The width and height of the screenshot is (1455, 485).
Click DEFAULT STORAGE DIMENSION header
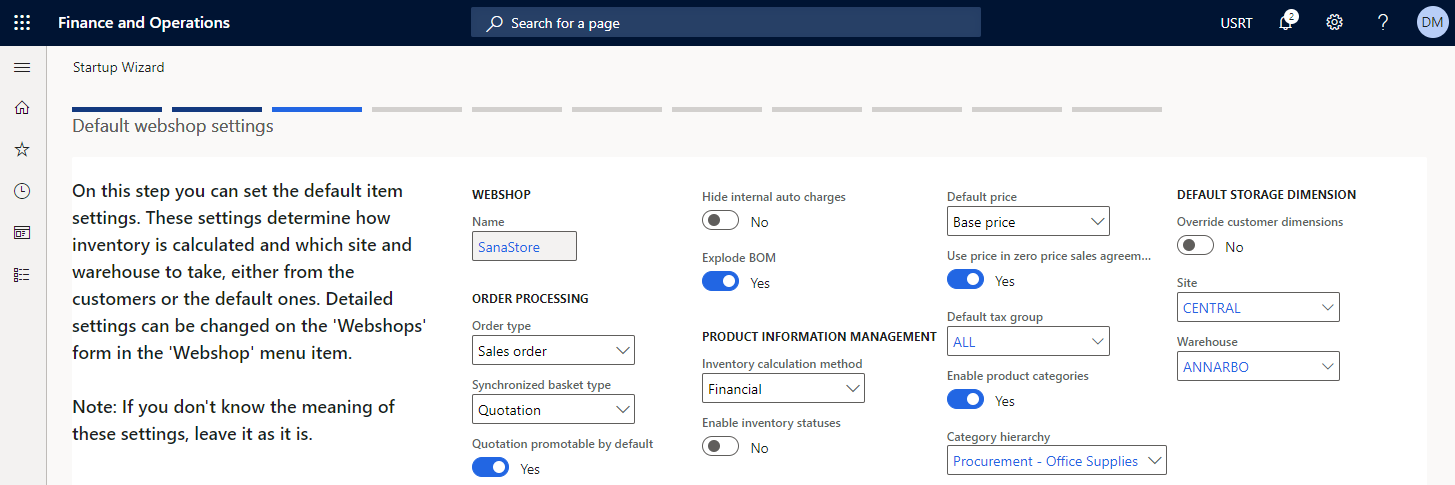[1266, 194]
